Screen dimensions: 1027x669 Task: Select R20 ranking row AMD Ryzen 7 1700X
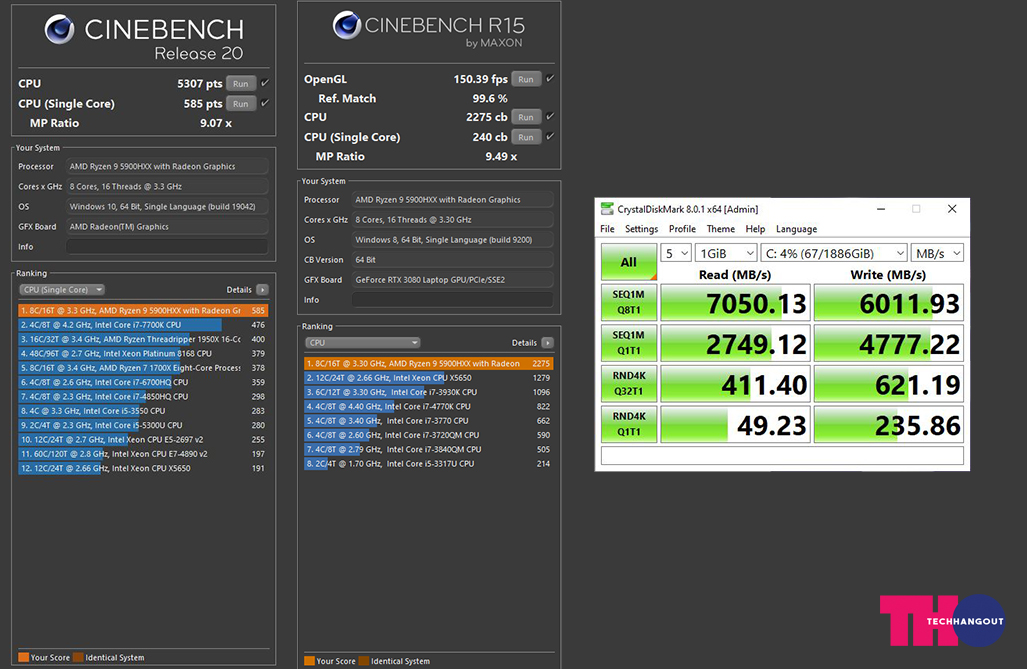[x=143, y=368]
